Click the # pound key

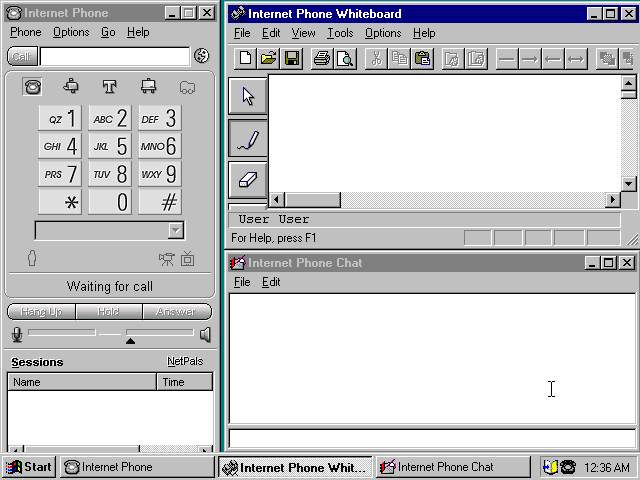tap(160, 202)
